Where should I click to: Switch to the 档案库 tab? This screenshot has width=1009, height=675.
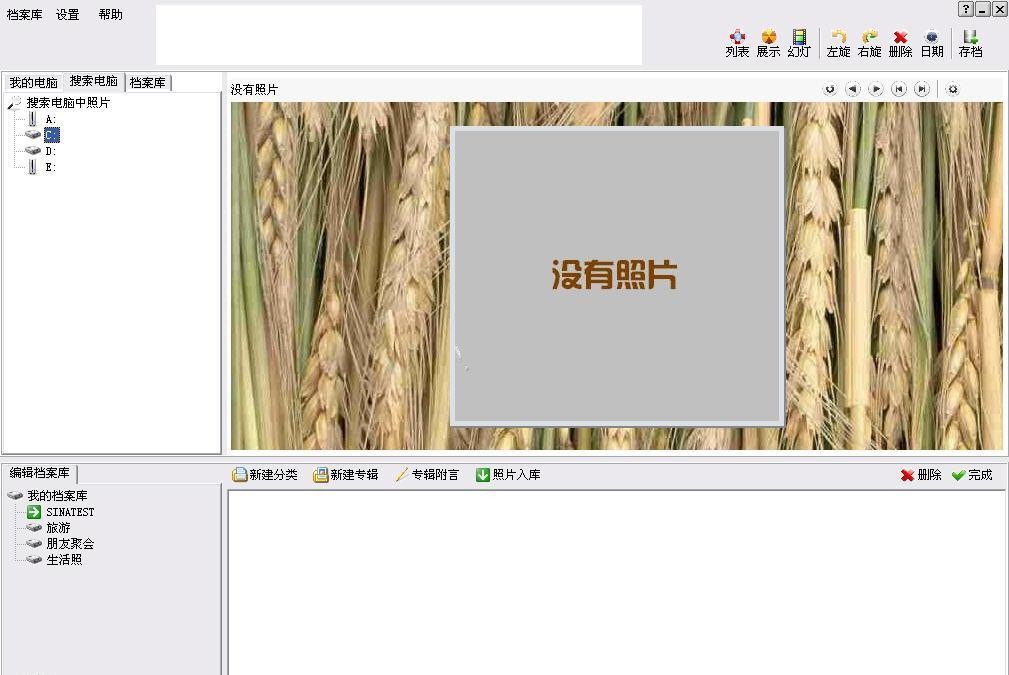tap(148, 83)
